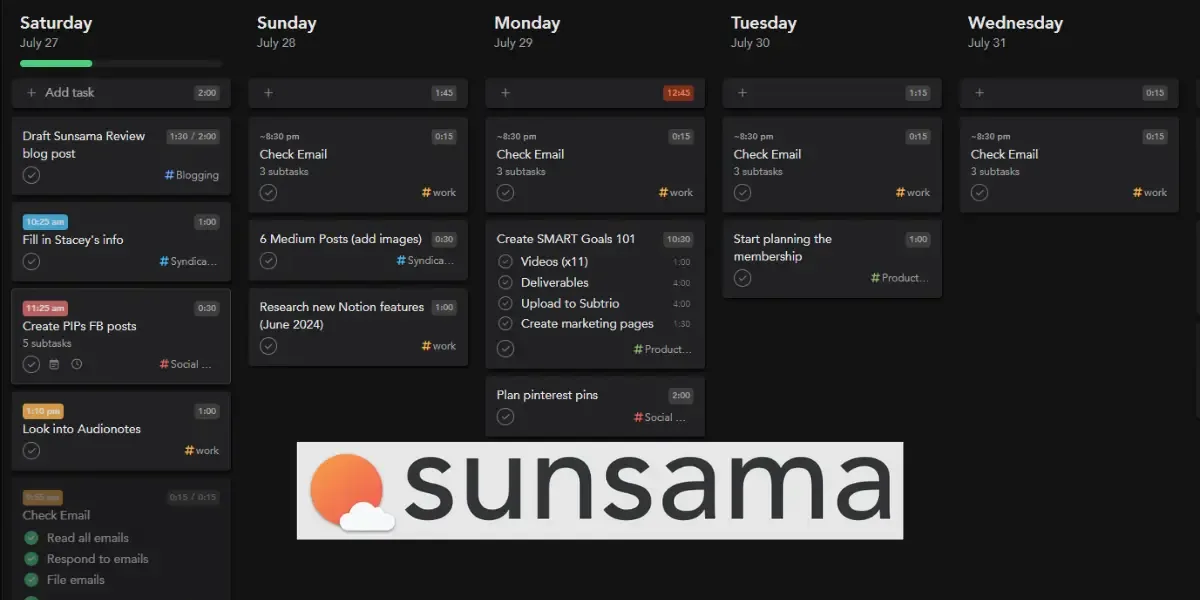Open the #Blogging channel tag

click(x=192, y=175)
